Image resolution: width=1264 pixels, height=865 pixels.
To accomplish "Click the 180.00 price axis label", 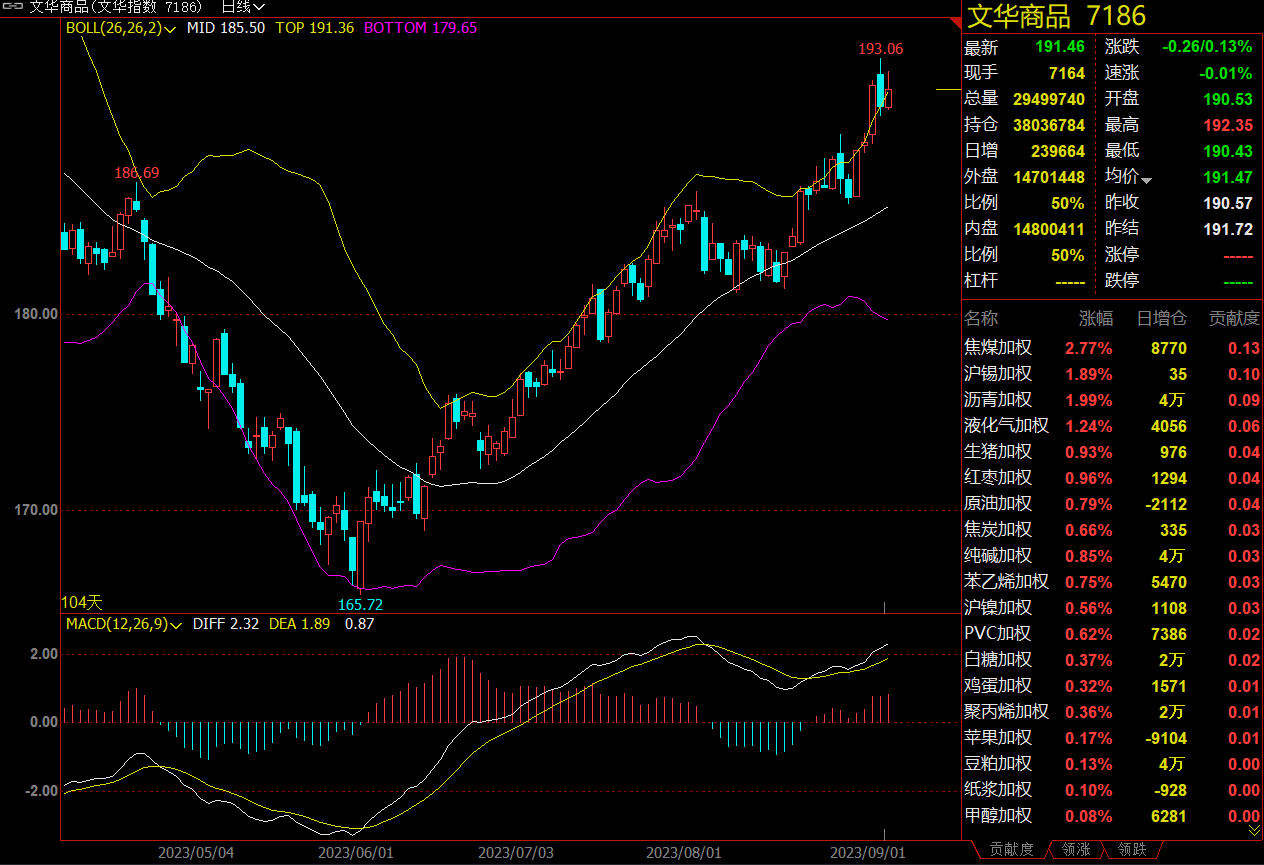I will (x=35, y=314).
